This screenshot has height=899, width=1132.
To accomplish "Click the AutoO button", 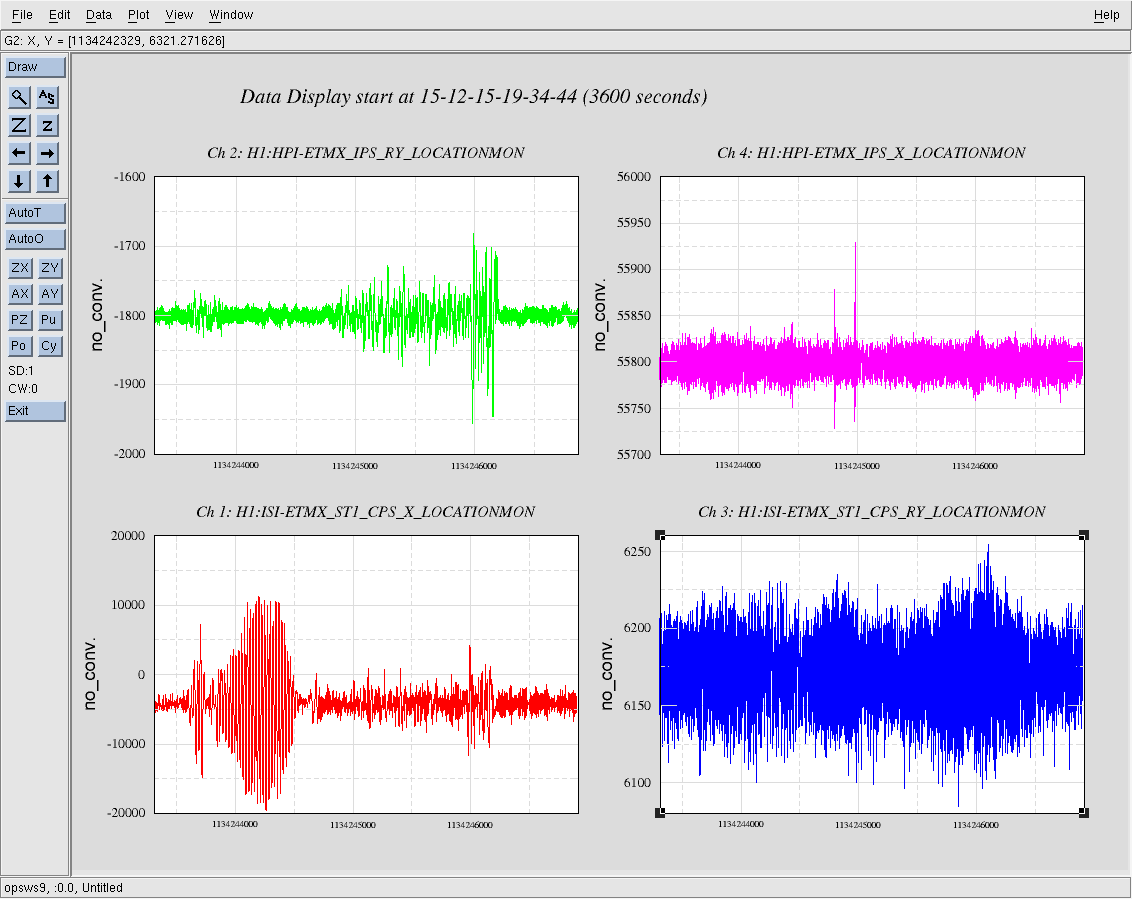I will (x=35, y=239).
